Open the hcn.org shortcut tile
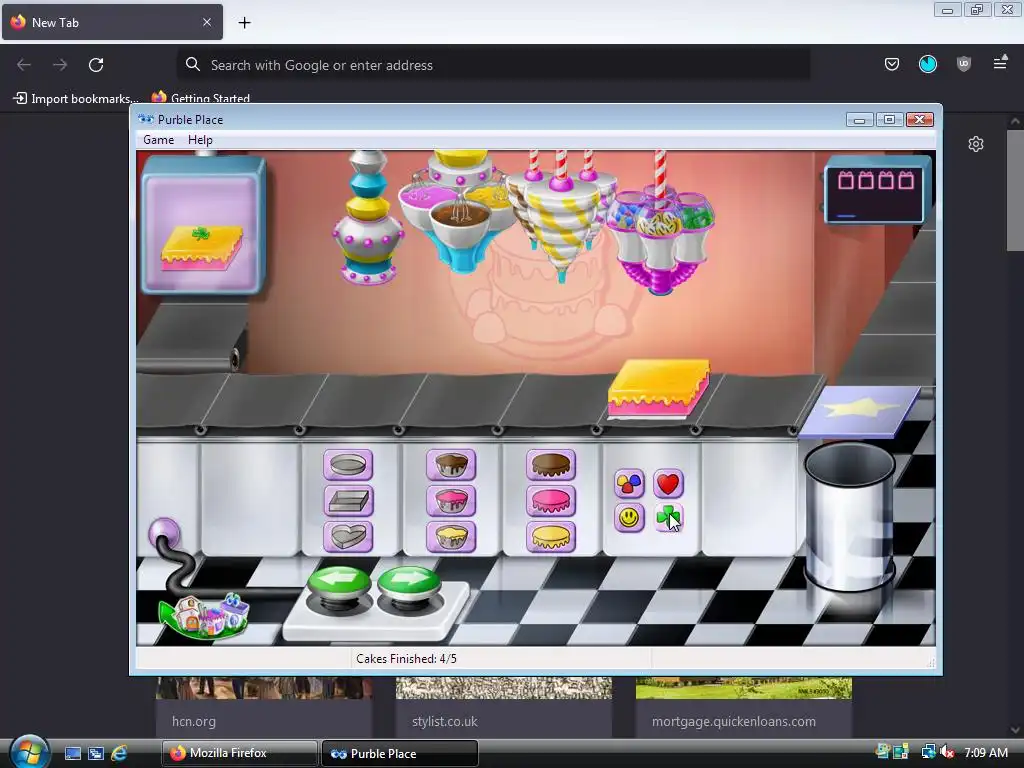The width and height of the screenshot is (1024, 768). point(264,707)
